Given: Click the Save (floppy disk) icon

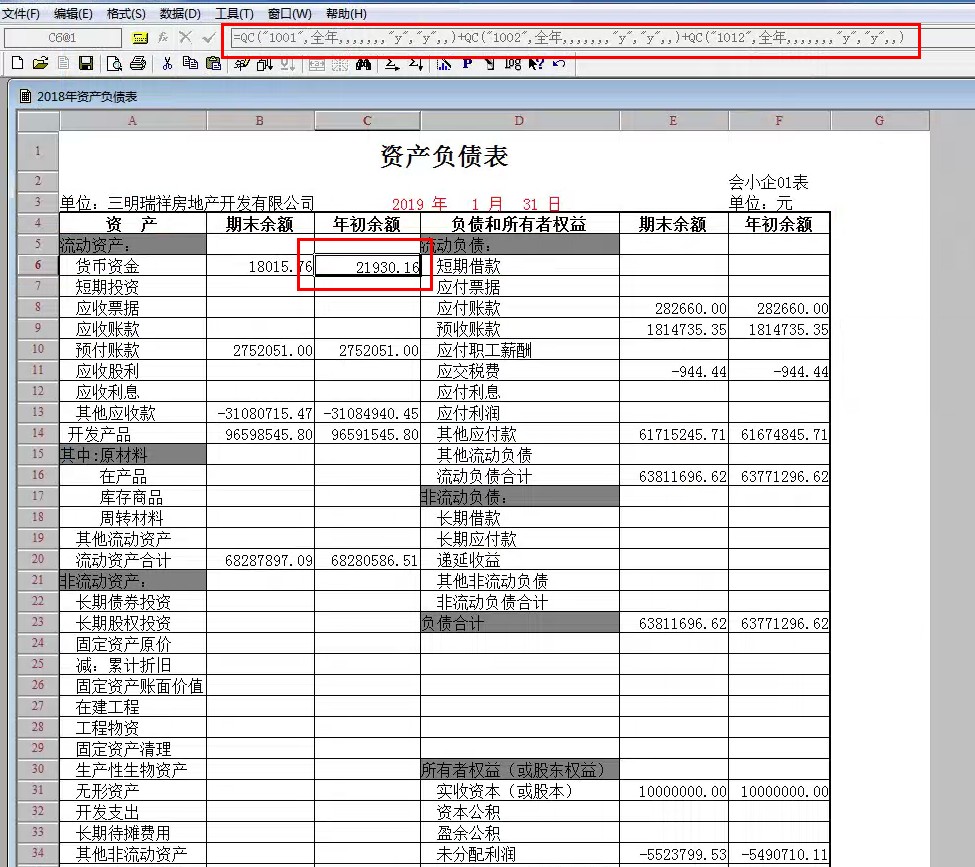Looking at the screenshot, I should tap(86, 63).
